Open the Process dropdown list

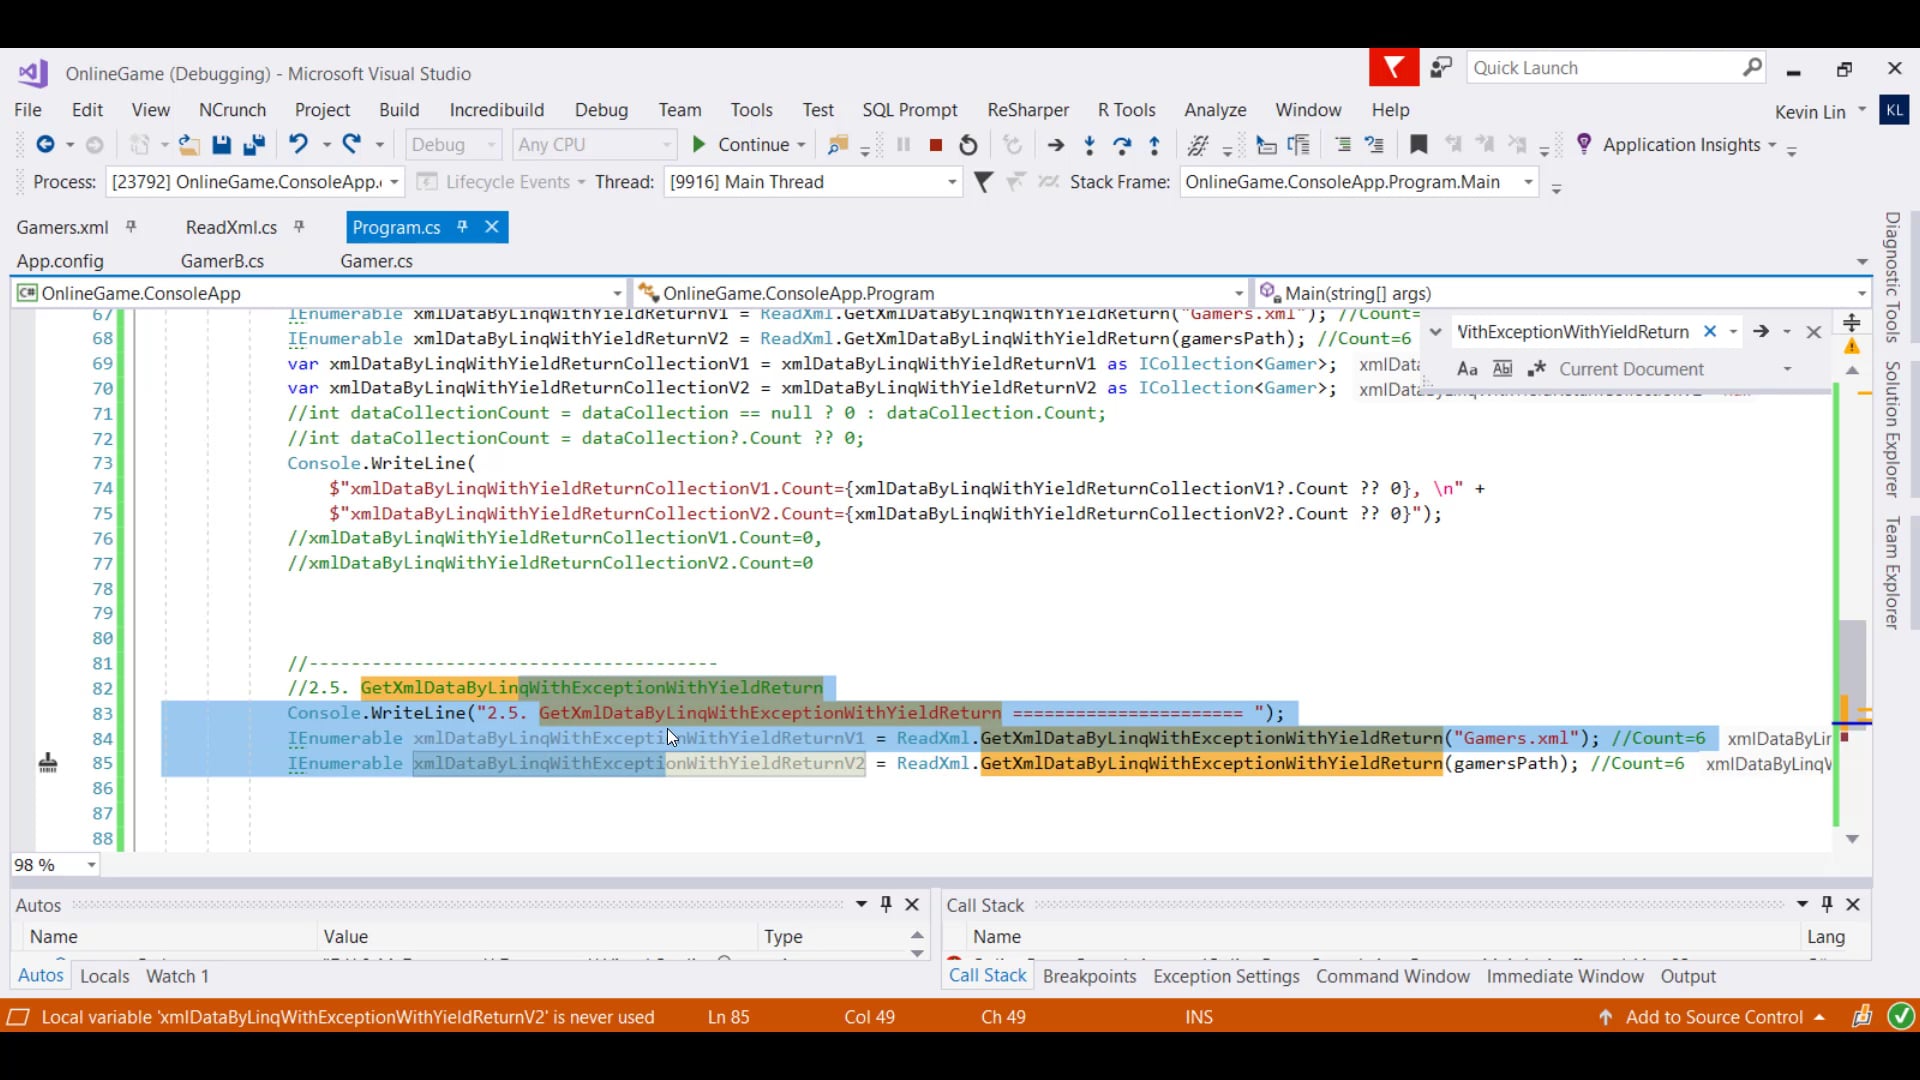394,182
